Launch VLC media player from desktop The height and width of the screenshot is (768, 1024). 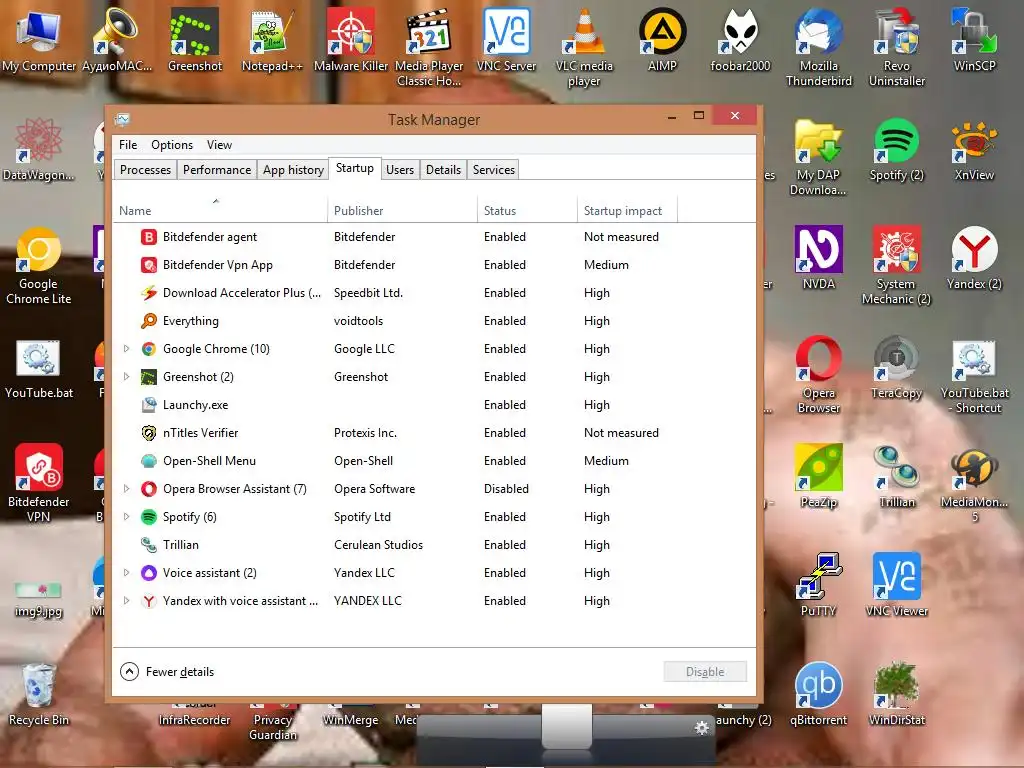[x=584, y=47]
